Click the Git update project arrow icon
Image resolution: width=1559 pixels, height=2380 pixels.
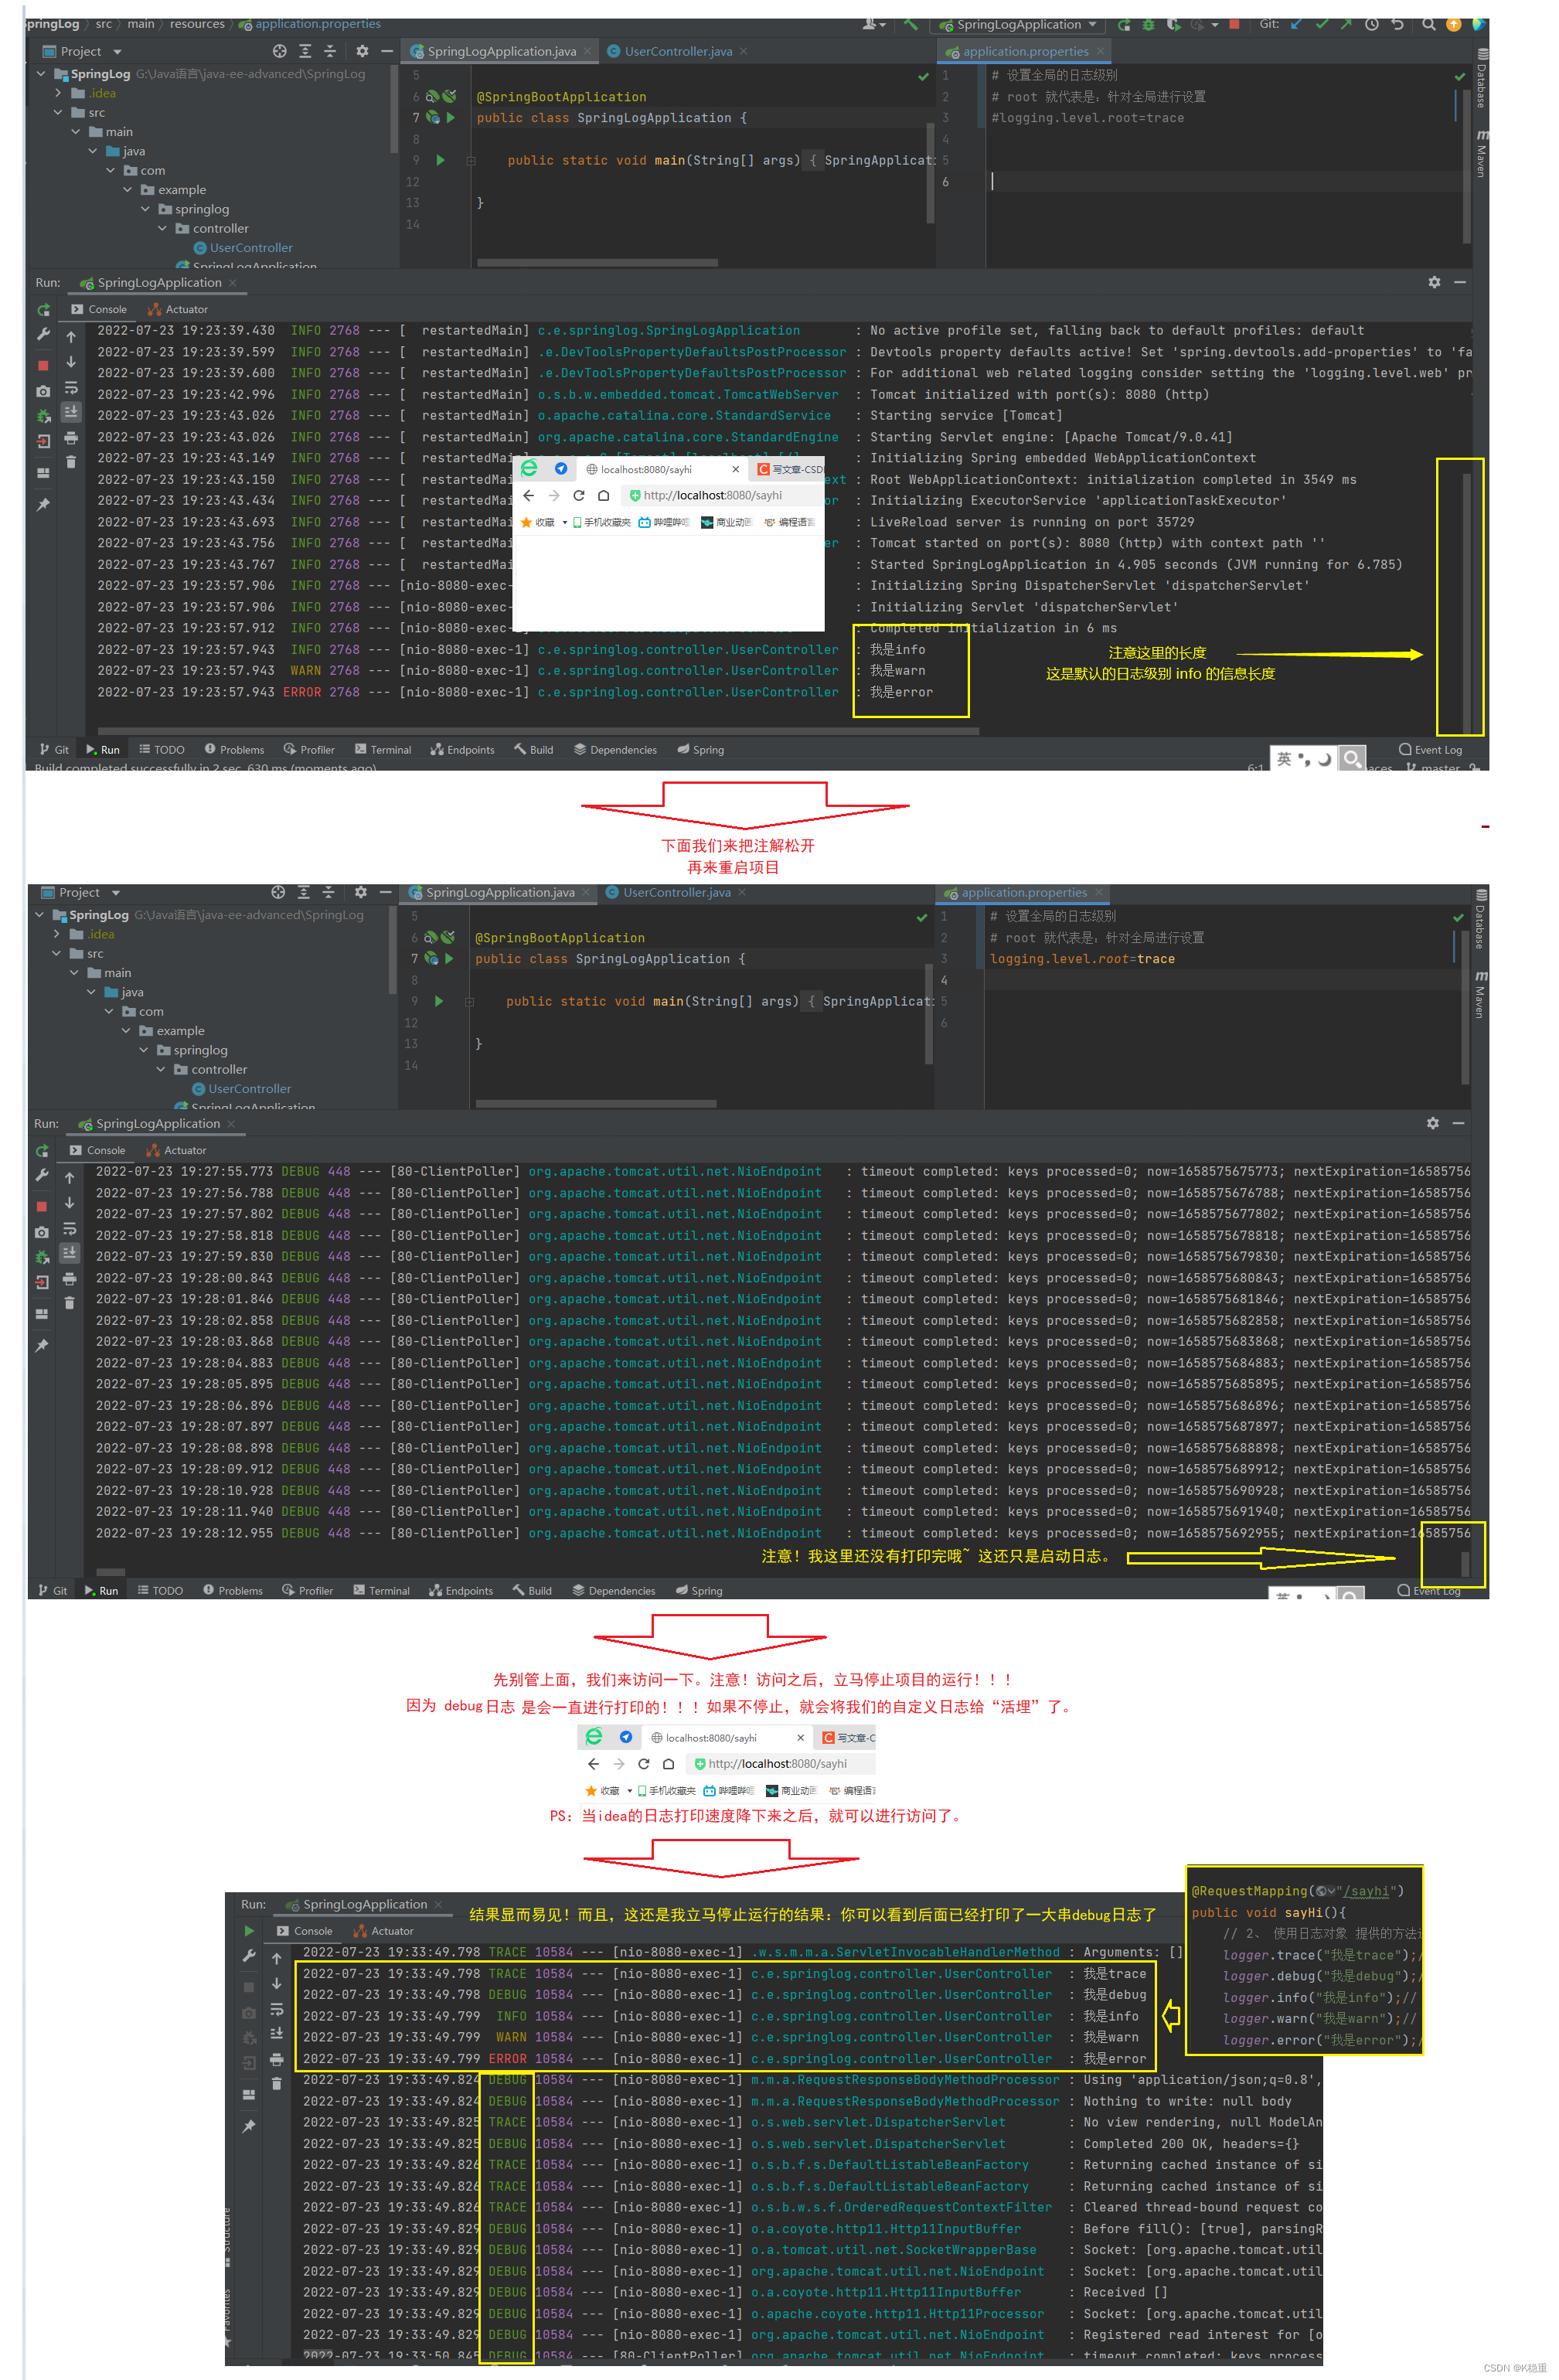pos(1296,24)
